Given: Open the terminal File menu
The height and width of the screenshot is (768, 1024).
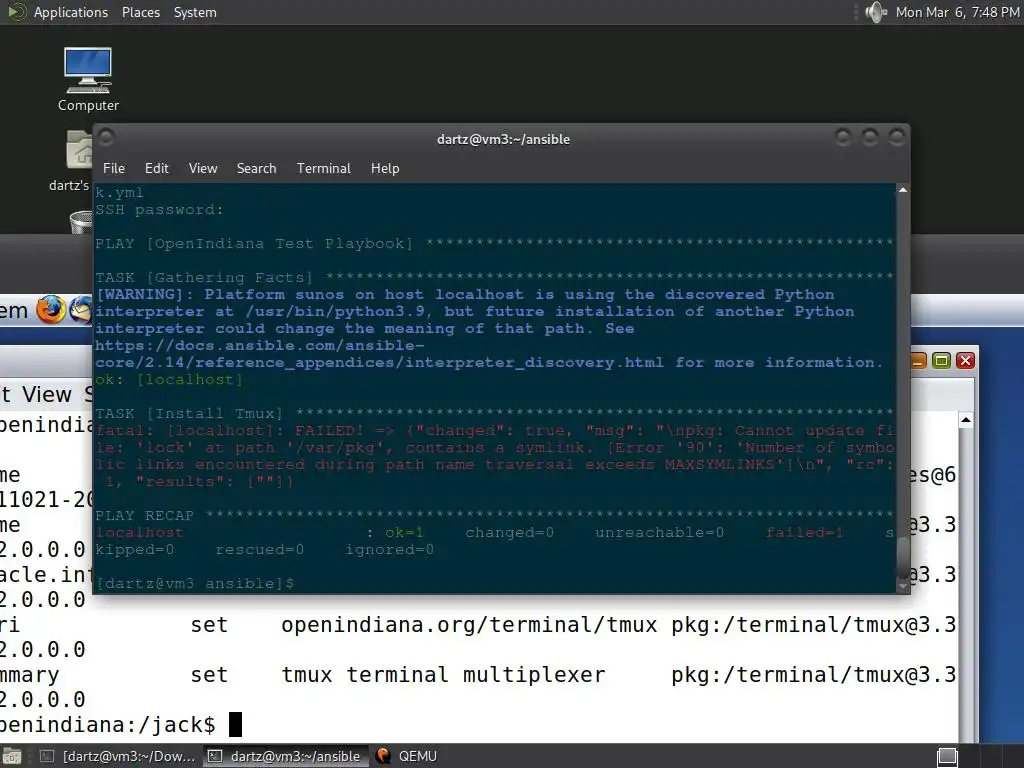Looking at the screenshot, I should 114,168.
